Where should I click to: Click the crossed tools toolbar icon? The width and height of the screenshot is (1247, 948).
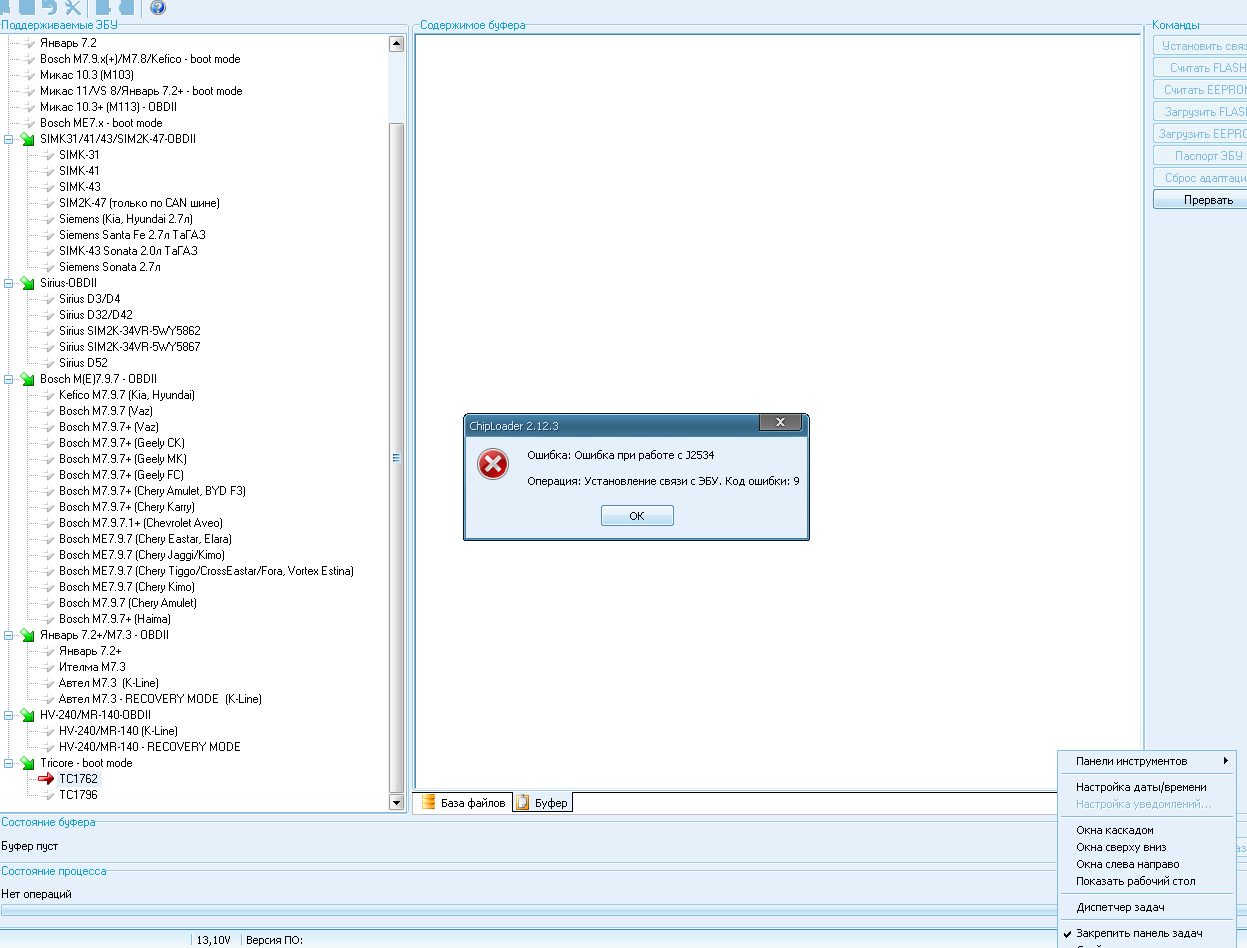pos(73,7)
